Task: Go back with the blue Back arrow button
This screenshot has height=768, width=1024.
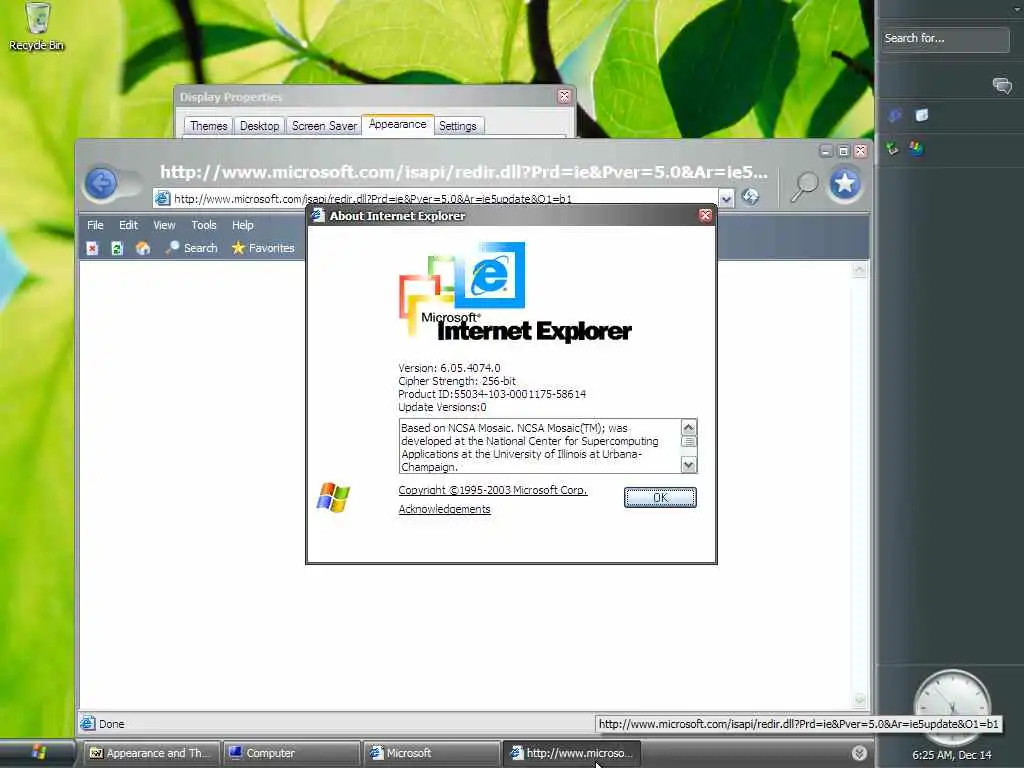Action: pyautogui.click(x=101, y=183)
